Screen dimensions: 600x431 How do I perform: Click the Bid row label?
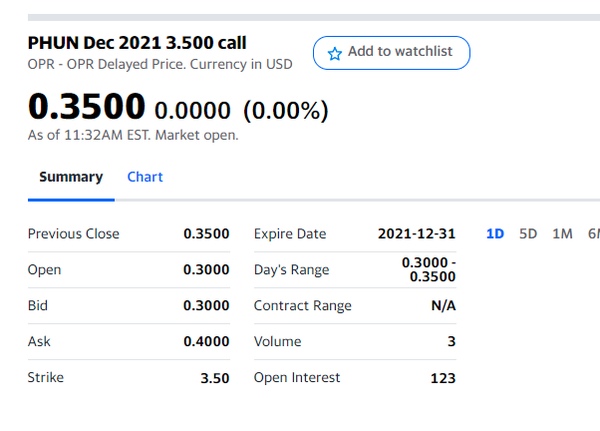(x=38, y=306)
